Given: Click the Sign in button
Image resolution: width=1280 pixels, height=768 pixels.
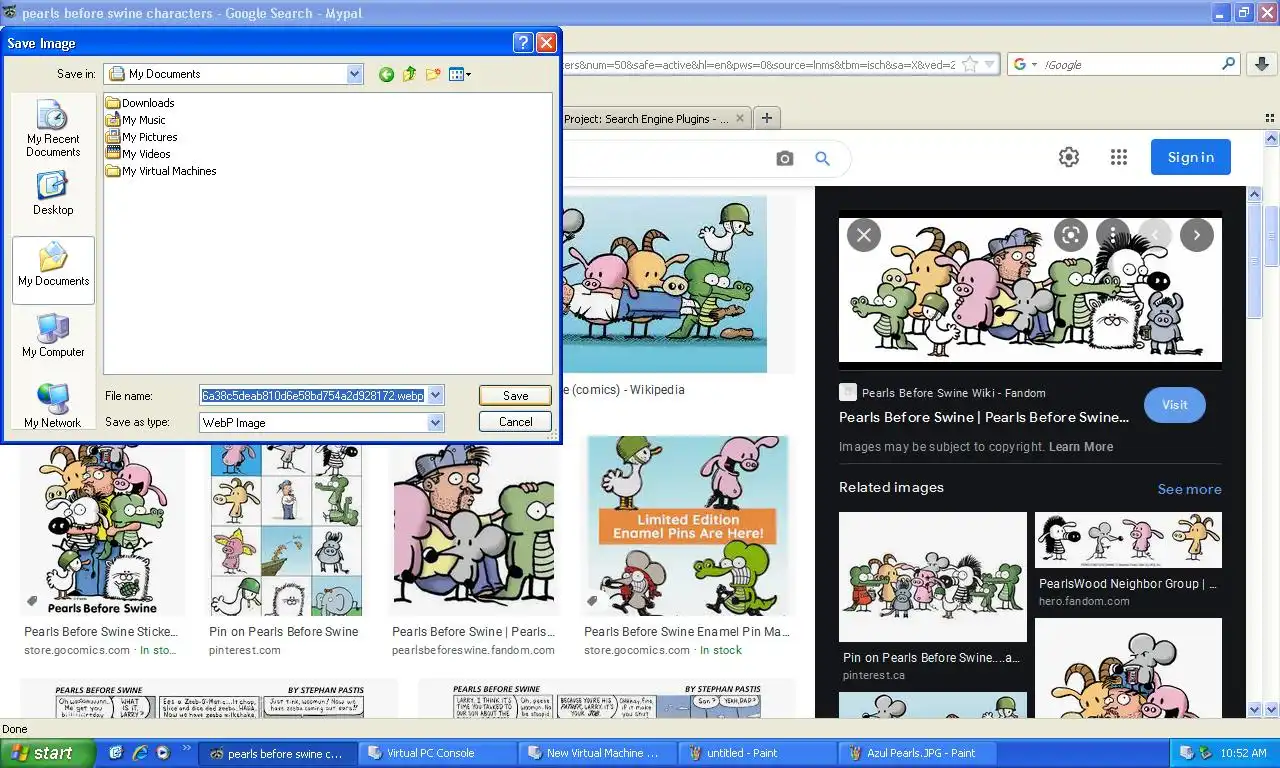Looking at the screenshot, I should (1190, 157).
